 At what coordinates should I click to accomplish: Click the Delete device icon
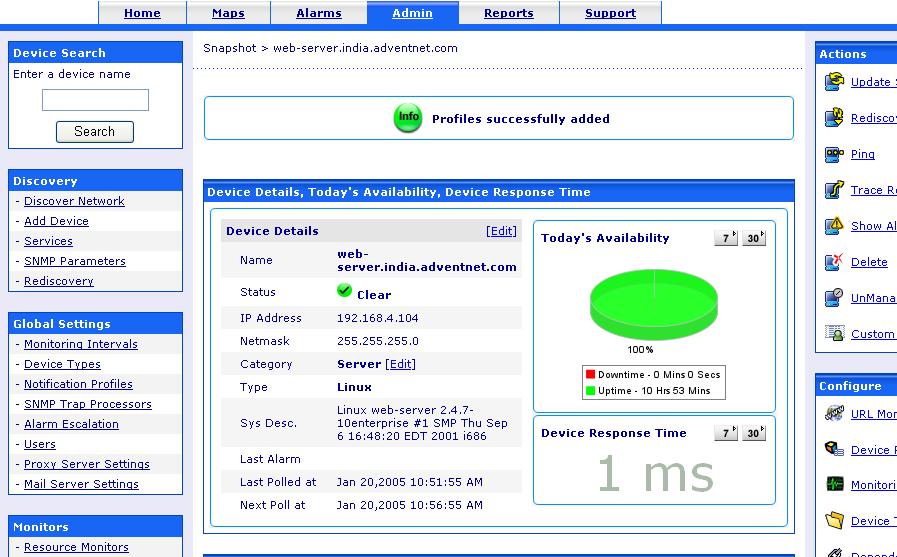(834, 261)
